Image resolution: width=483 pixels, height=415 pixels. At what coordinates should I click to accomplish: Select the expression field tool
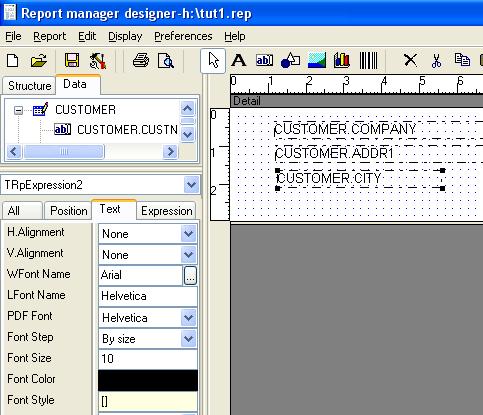(x=264, y=60)
